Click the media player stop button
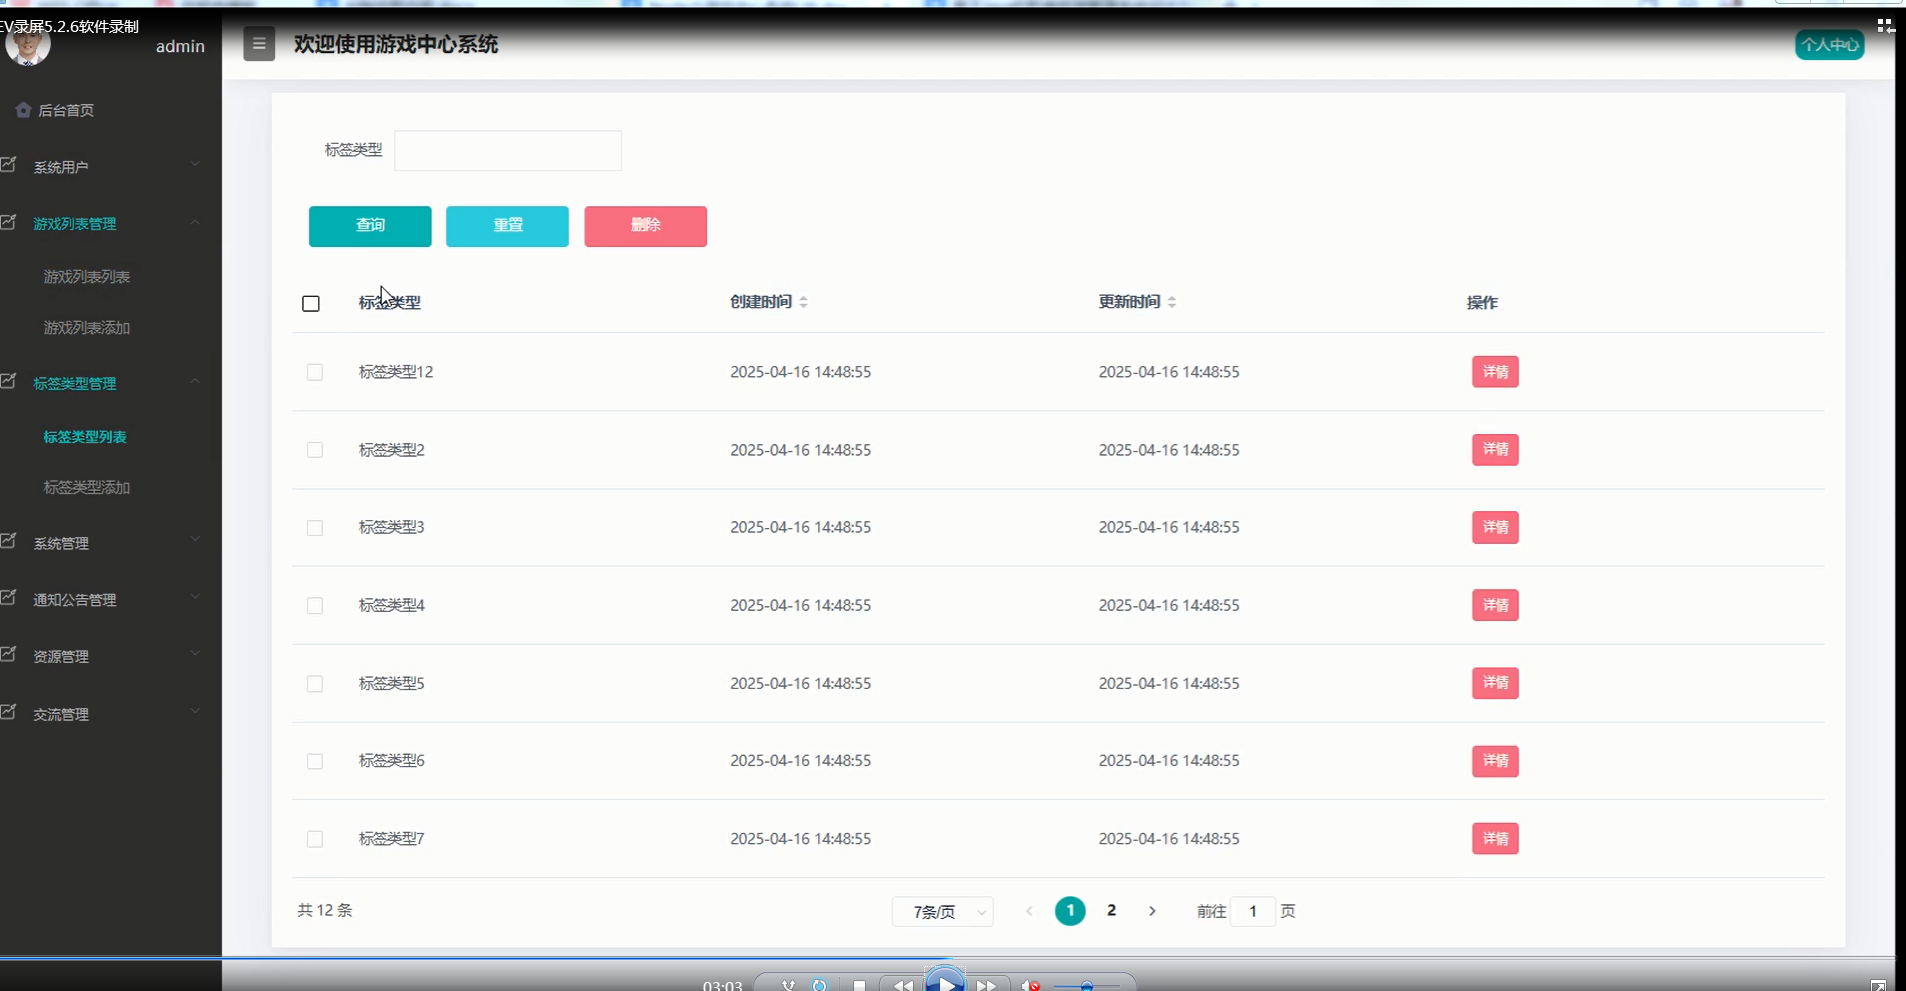The height and width of the screenshot is (991, 1906). [x=859, y=985]
